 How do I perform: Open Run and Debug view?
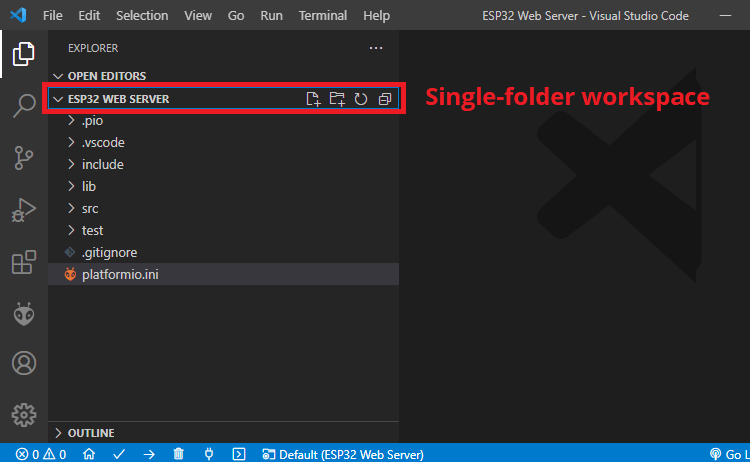[24, 210]
